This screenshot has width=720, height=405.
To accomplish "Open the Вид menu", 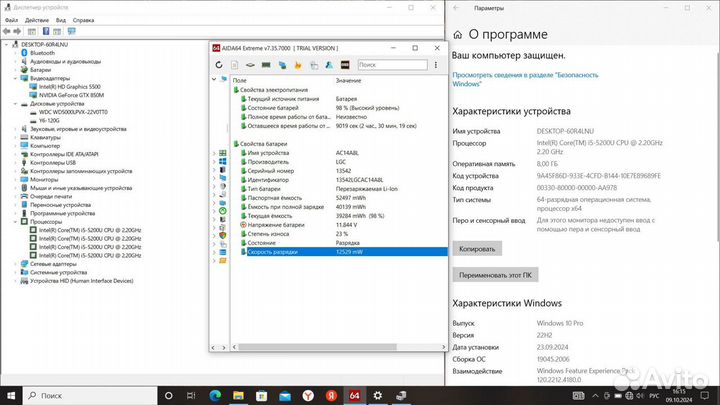I will [x=61, y=20].
